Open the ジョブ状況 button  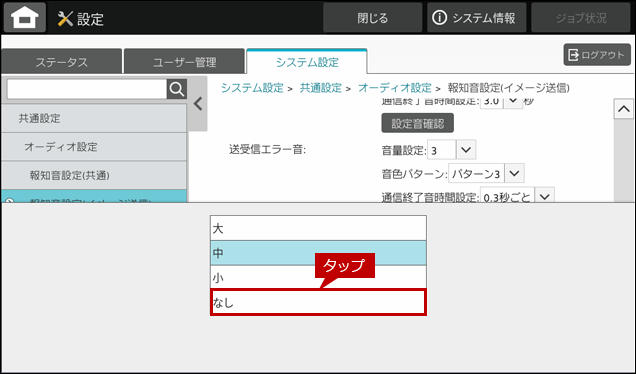tap(580, 18)
